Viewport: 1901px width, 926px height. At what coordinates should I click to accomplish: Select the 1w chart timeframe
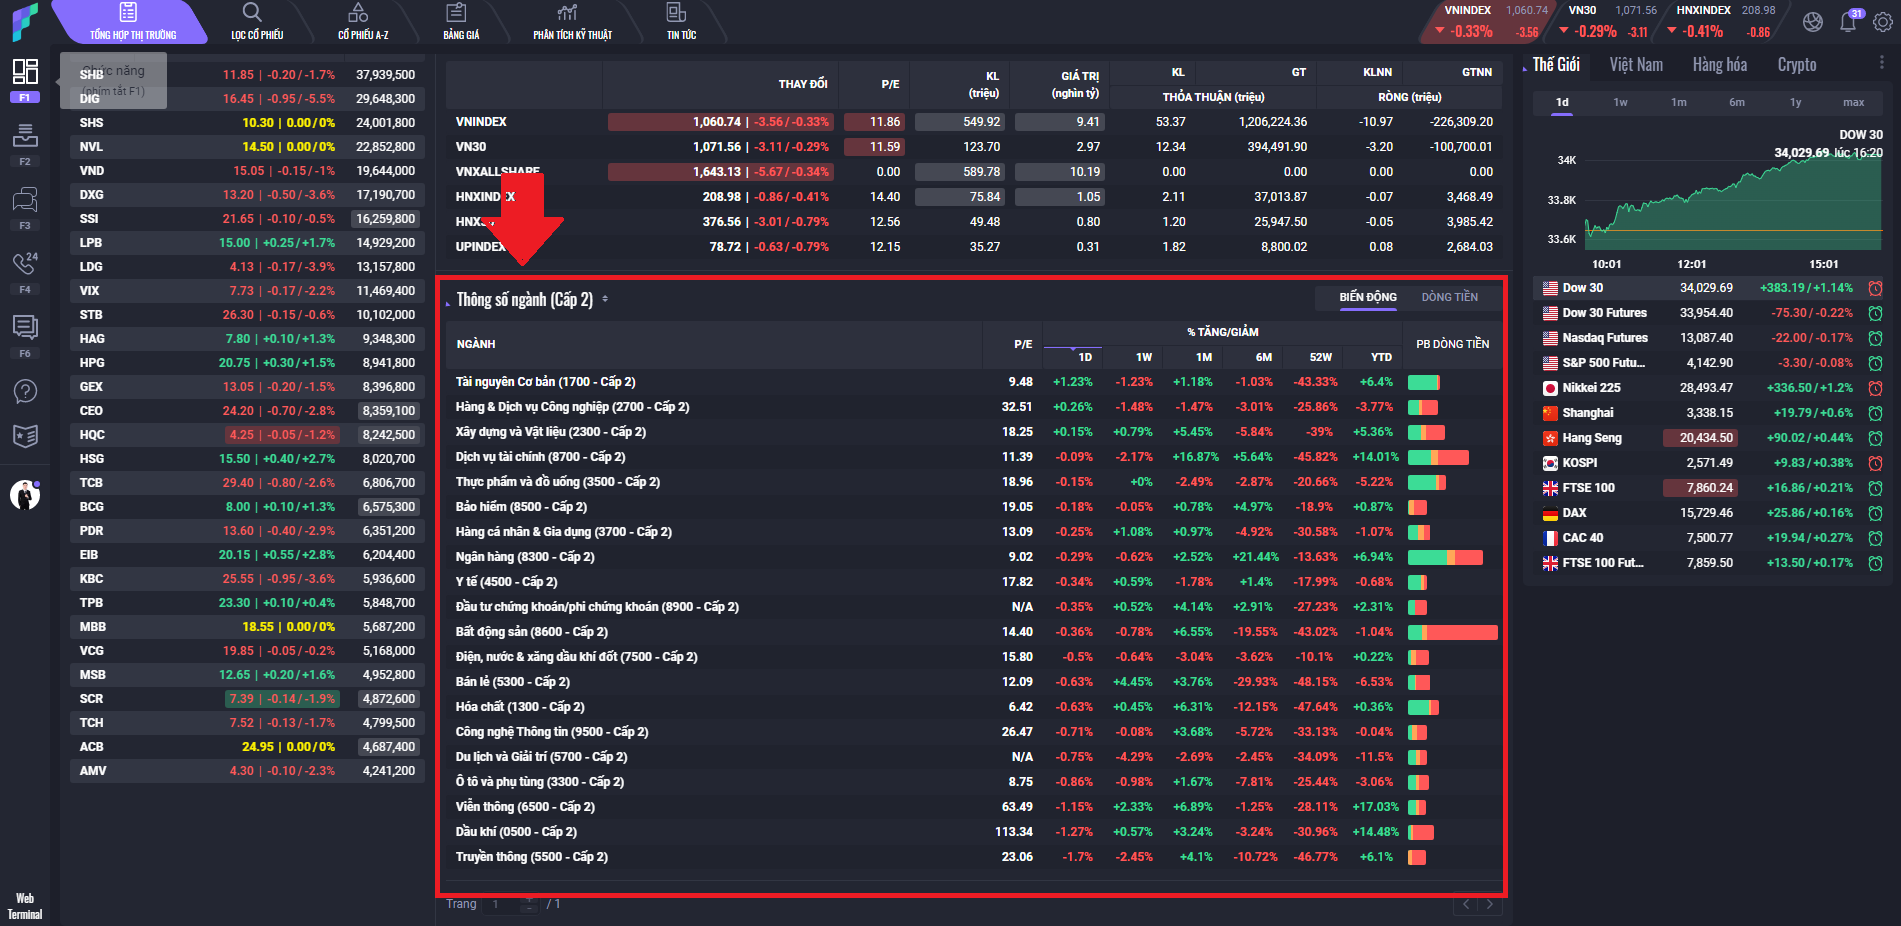point(1620,102)
